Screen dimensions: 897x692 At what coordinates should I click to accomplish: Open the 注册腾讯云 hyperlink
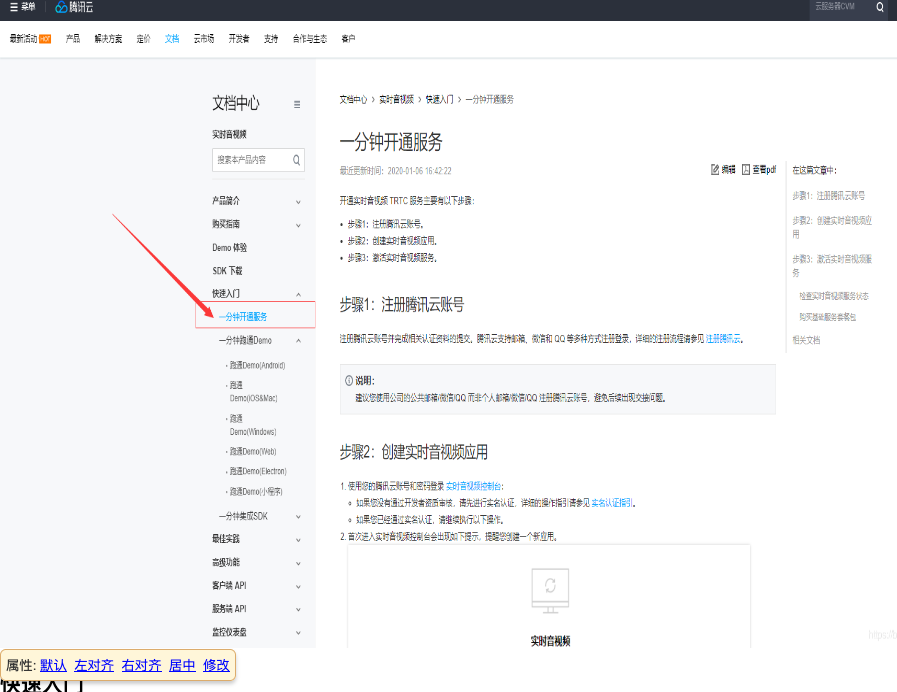[x=723, y=339]
